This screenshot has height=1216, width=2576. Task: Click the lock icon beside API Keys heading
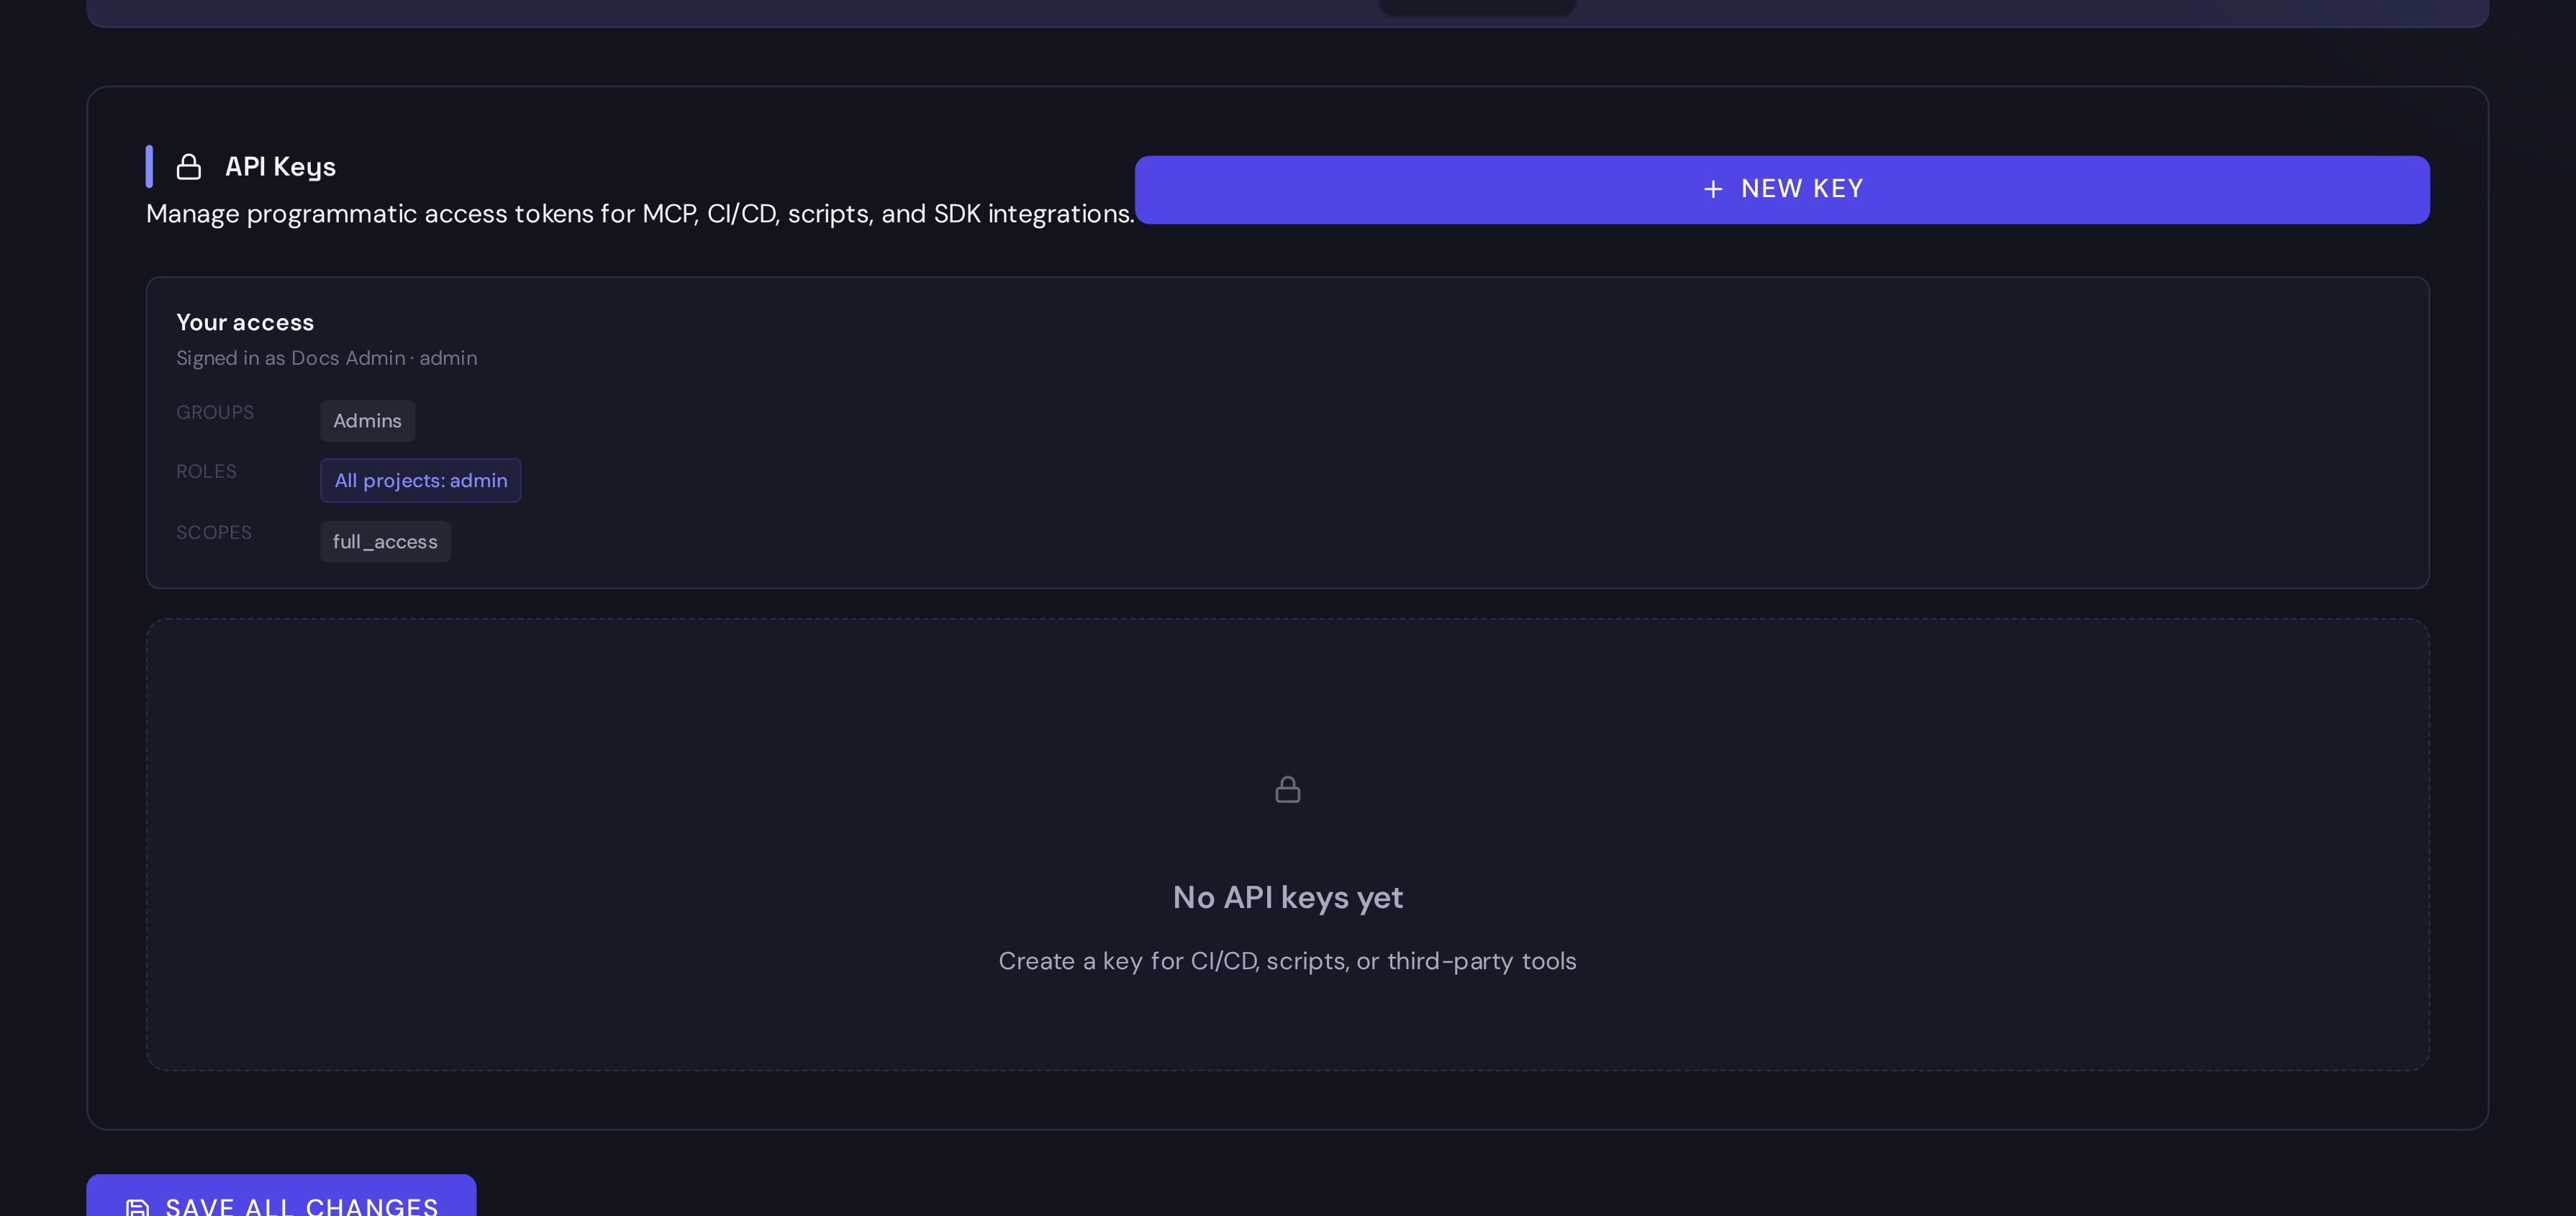click(189, 167)
